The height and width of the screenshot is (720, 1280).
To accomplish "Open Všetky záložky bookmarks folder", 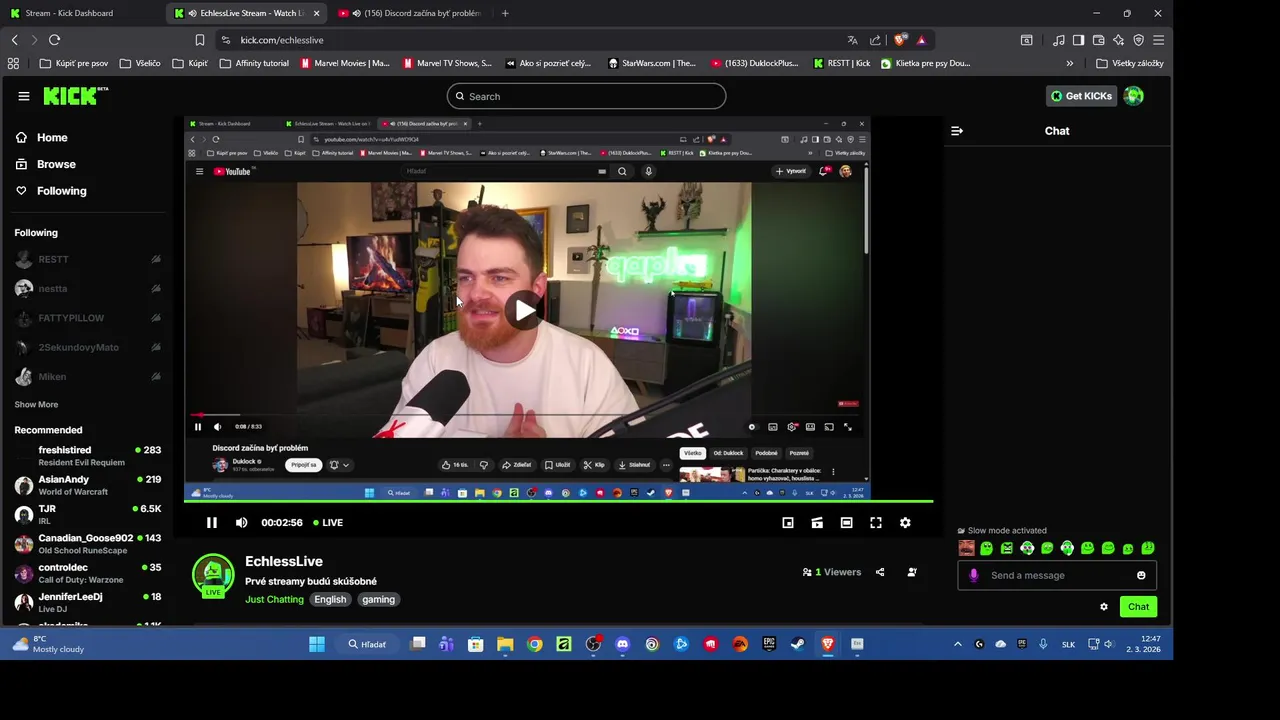I will tap(1131, 63).
